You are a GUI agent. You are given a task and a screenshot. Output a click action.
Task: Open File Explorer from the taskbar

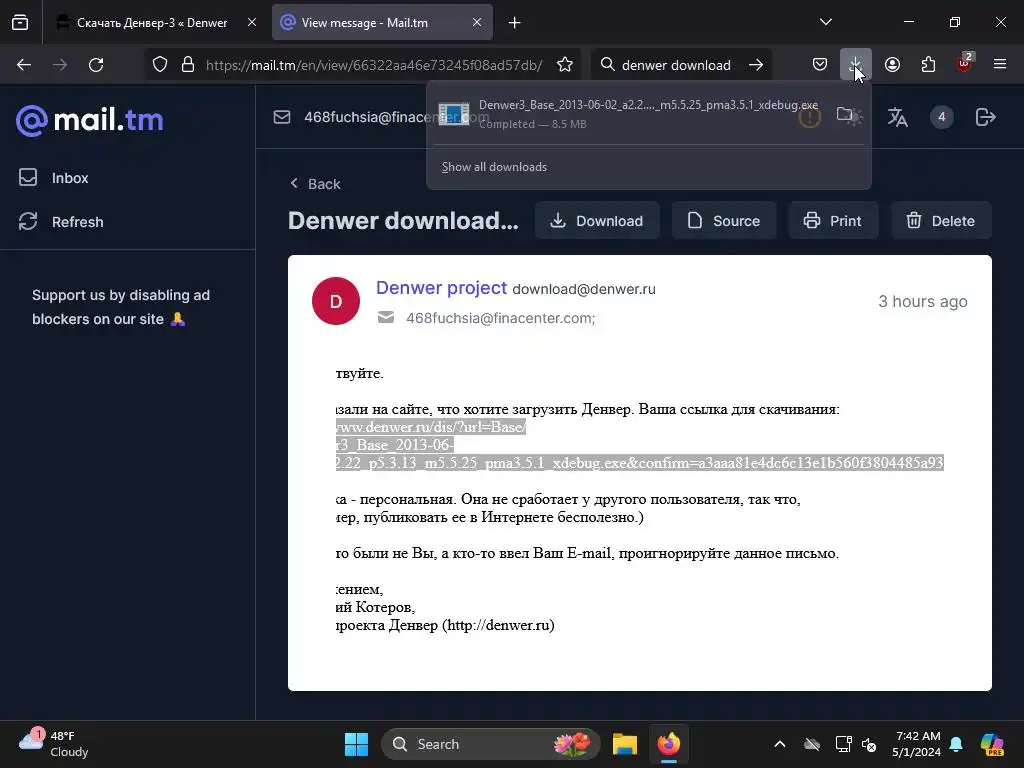click(x=624, y=744)
